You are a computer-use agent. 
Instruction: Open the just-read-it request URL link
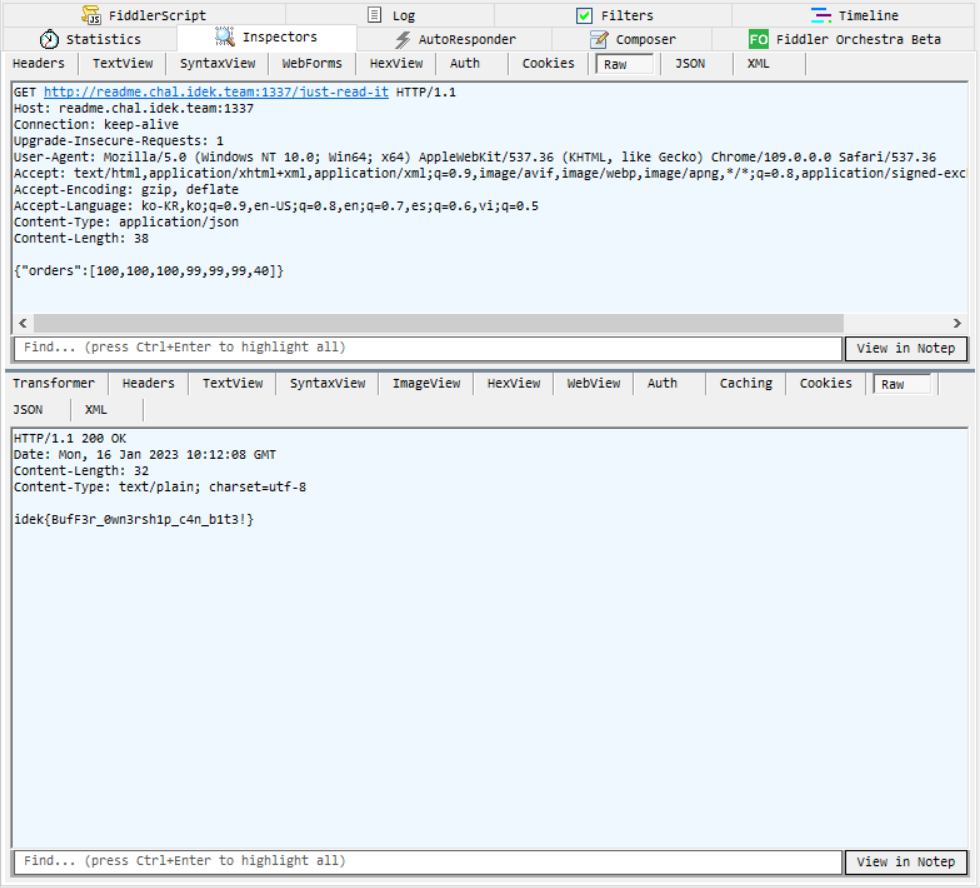tap(216, 92)
